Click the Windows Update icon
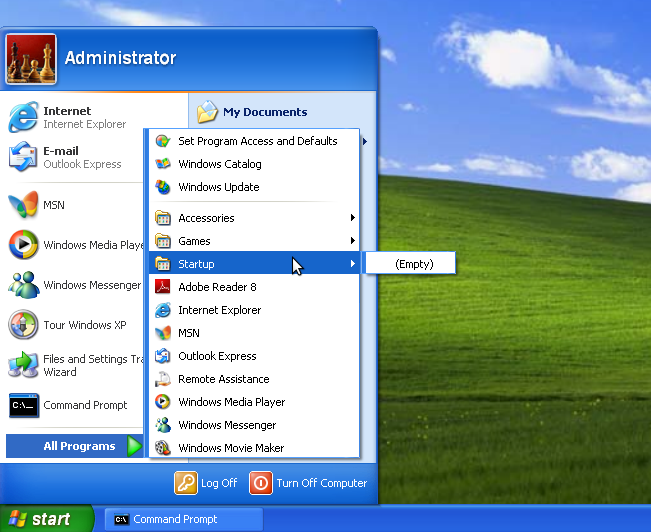 (163, 187)
